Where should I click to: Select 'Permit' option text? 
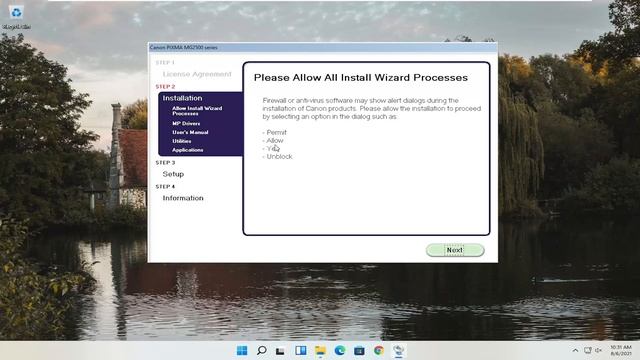point(276,132)
